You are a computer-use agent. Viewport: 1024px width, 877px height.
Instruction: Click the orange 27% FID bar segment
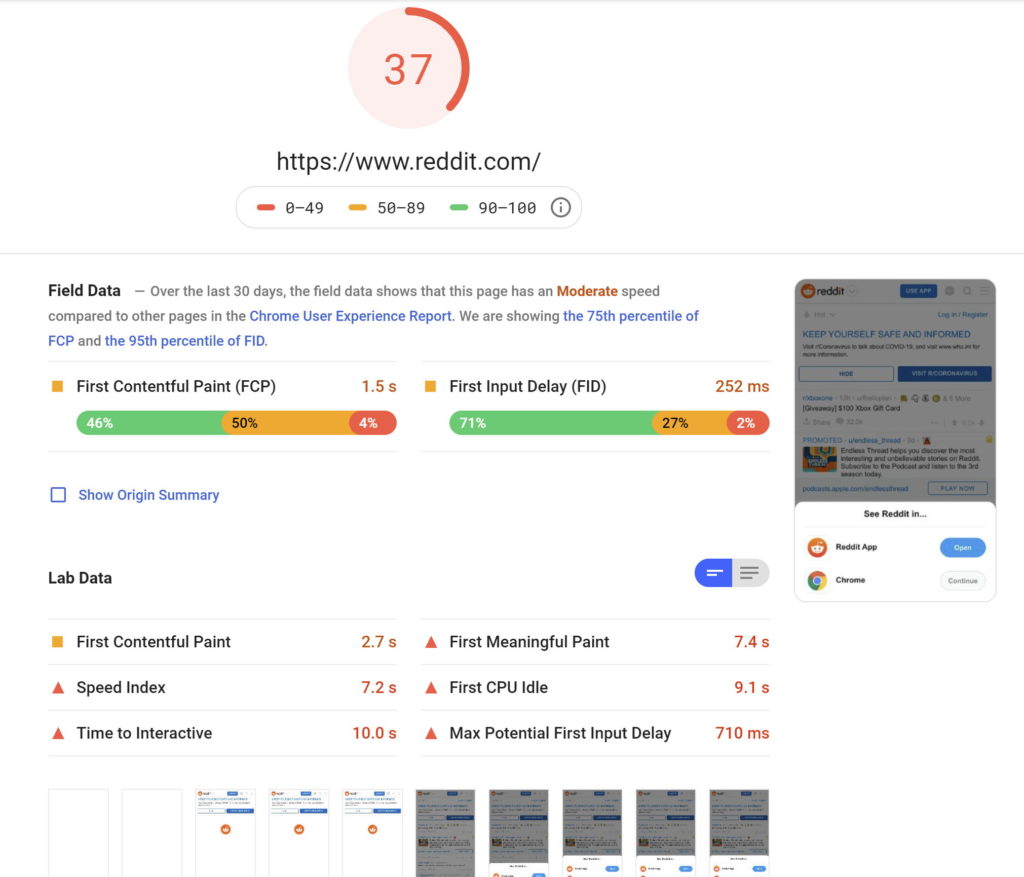pos(691,423)
